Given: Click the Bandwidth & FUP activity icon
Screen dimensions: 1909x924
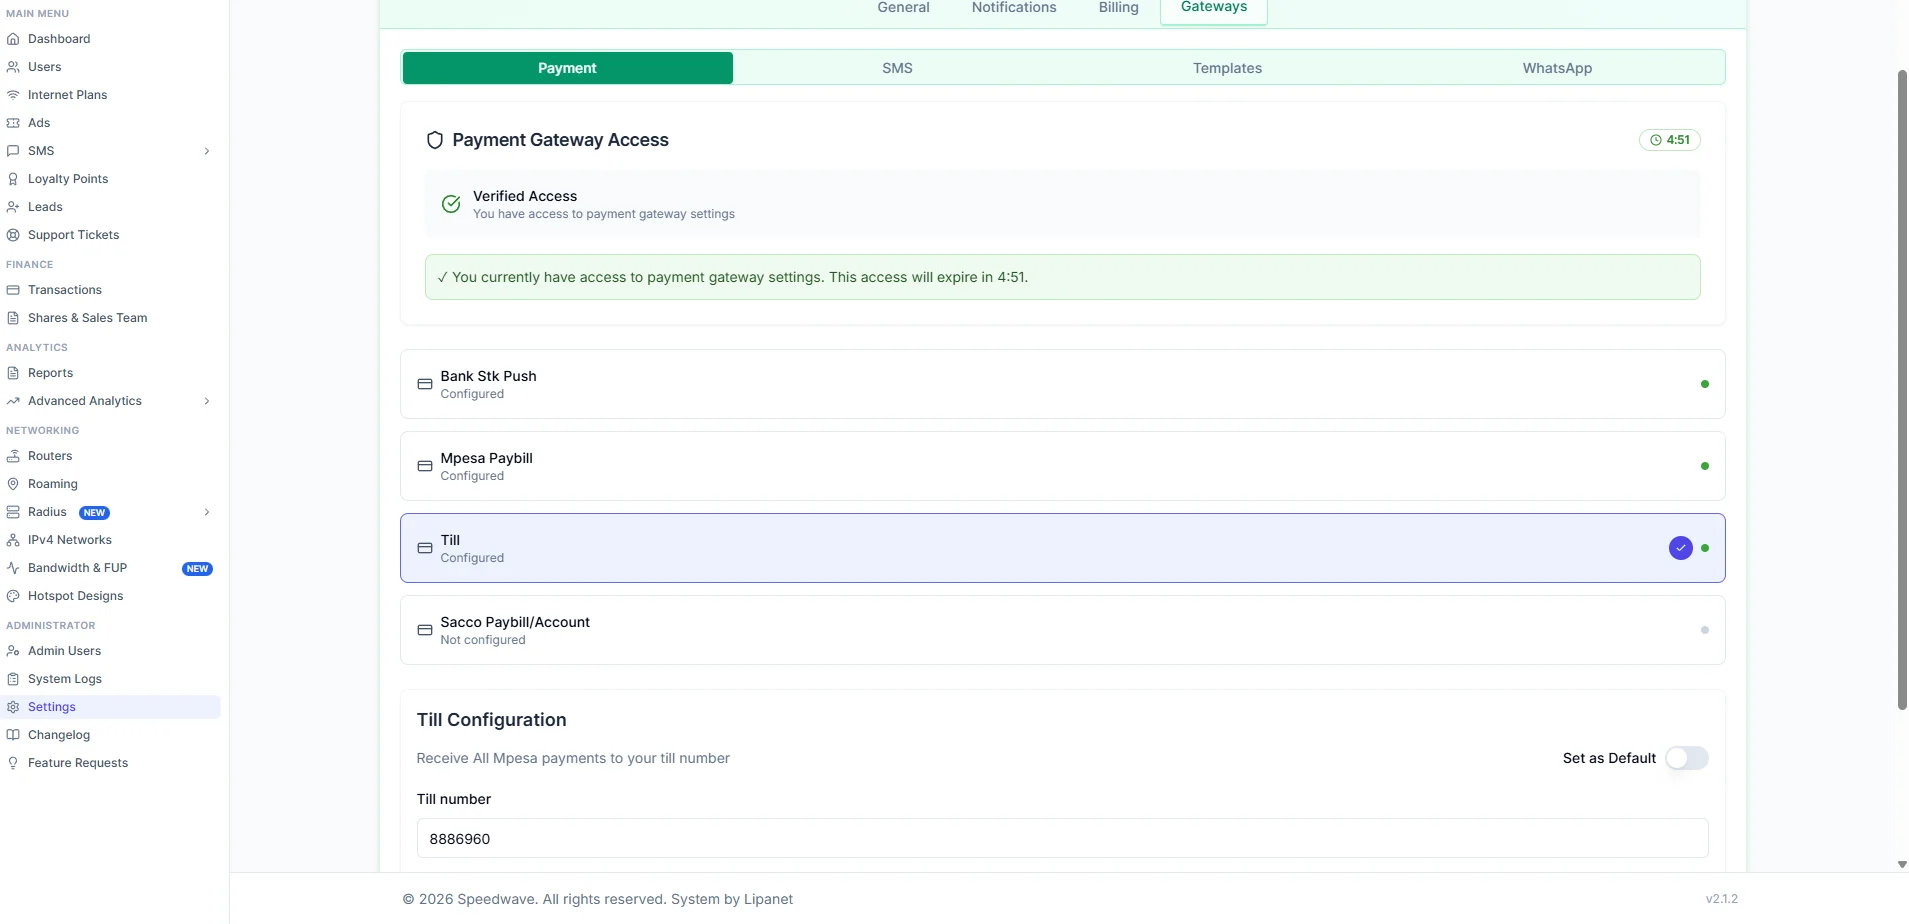Looking at the screenshot, I should [13, 568].
